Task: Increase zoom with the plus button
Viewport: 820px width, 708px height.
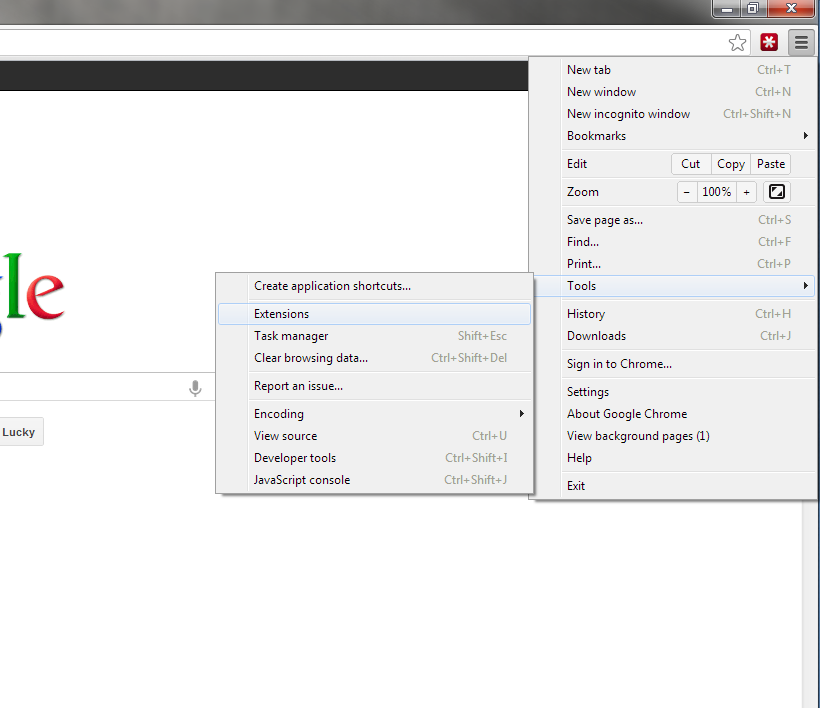Action: pyautogui.click(x=746, y=192)
